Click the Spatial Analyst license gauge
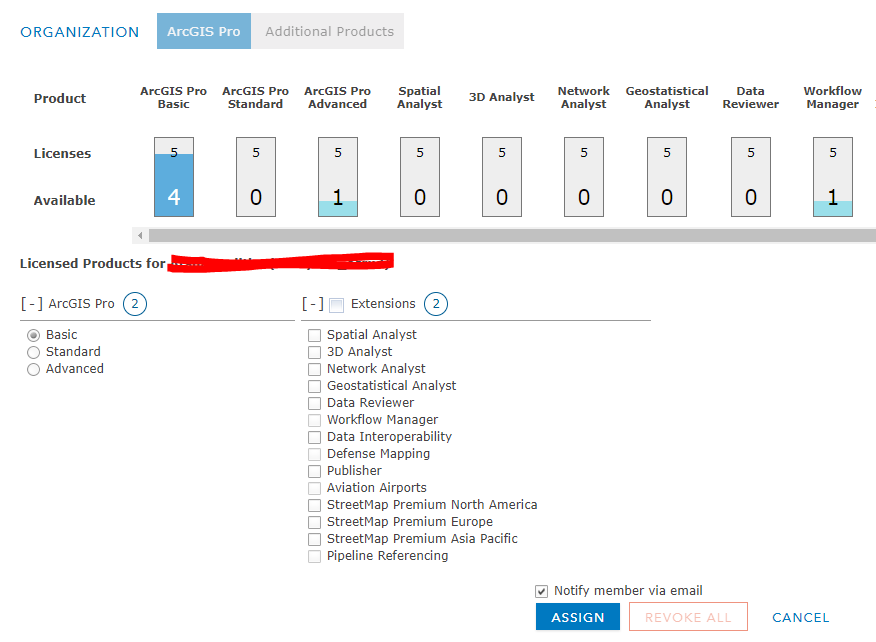The height and width of the screenshot is (642, 876). click(420, 177)
